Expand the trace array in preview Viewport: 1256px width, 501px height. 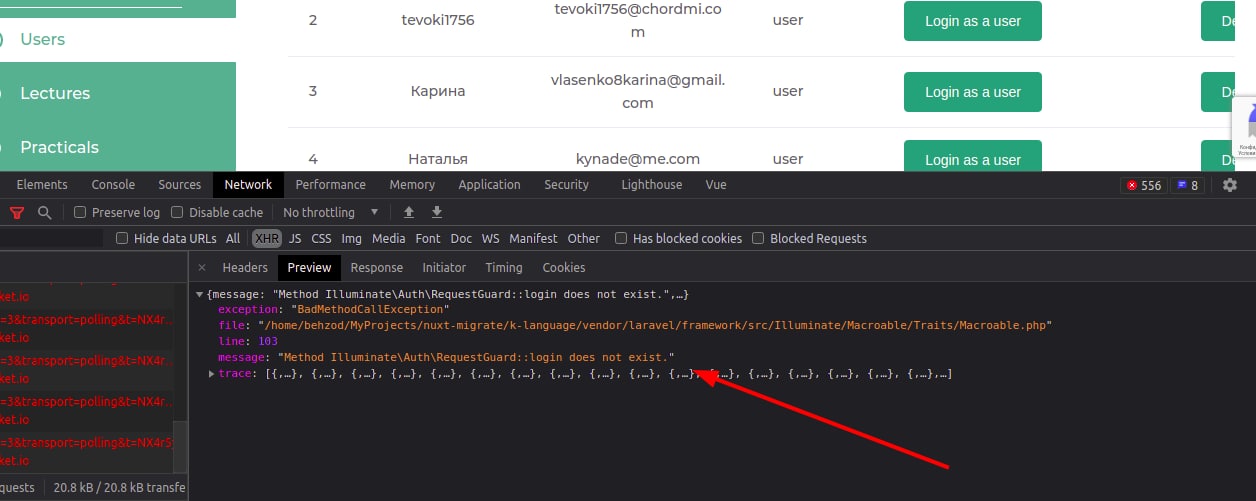211,374
